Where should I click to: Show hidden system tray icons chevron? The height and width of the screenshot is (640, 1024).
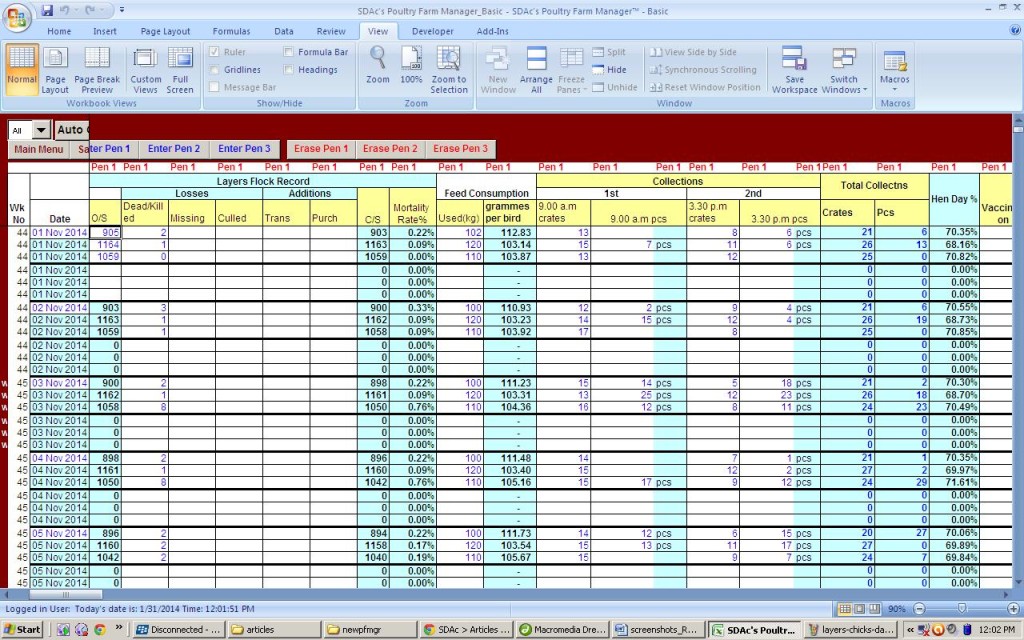910,630
